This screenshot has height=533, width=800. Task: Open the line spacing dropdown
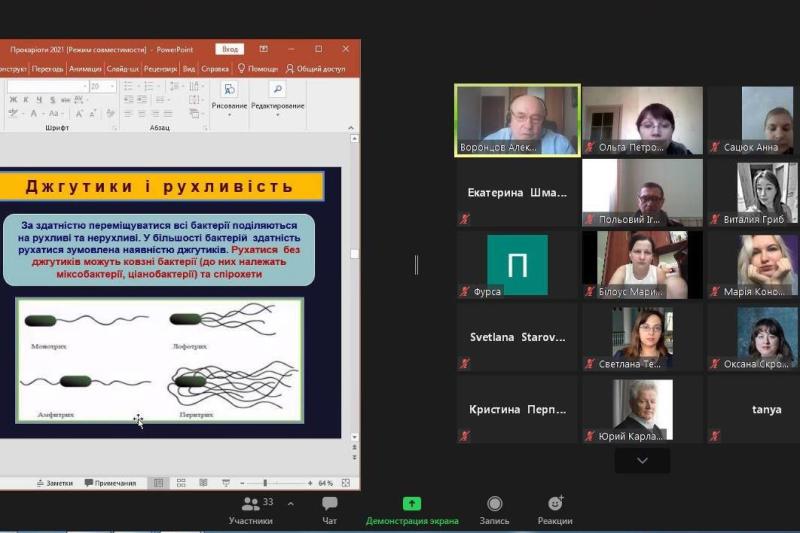pyautogui.click(x=175, y=86)
